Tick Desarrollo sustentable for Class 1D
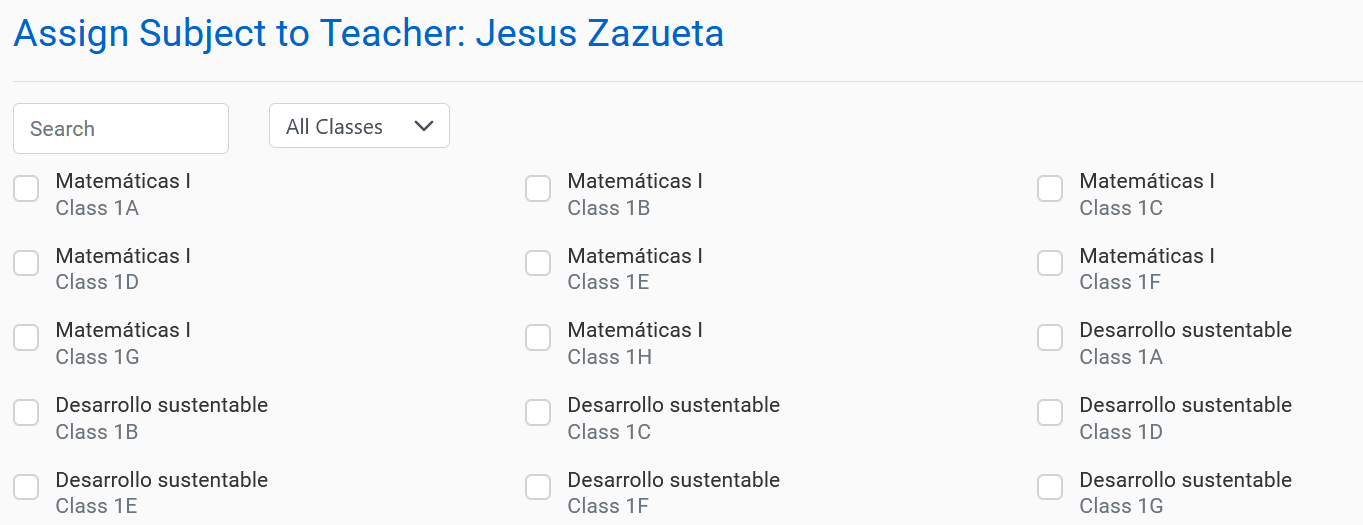The image size is (1363, 525). pos(1050,412)
